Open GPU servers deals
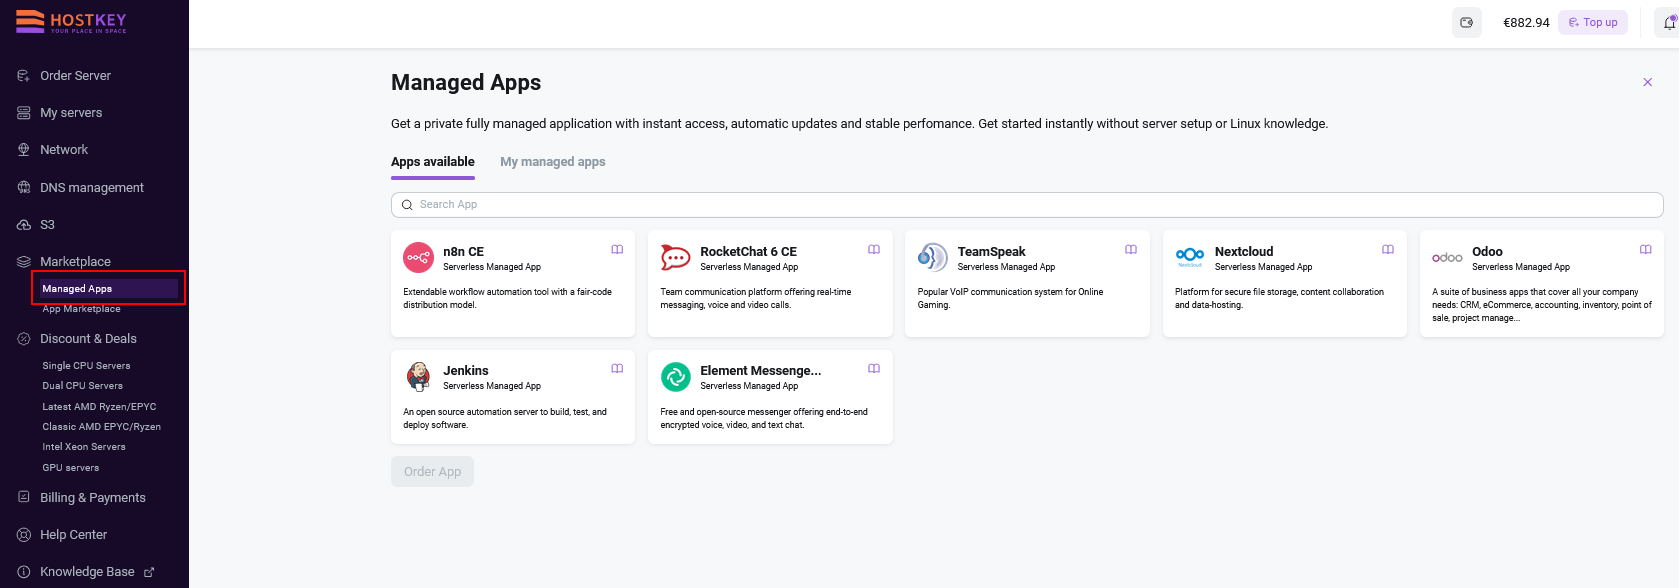This screenshot has width=1680, height=588. 71,468
